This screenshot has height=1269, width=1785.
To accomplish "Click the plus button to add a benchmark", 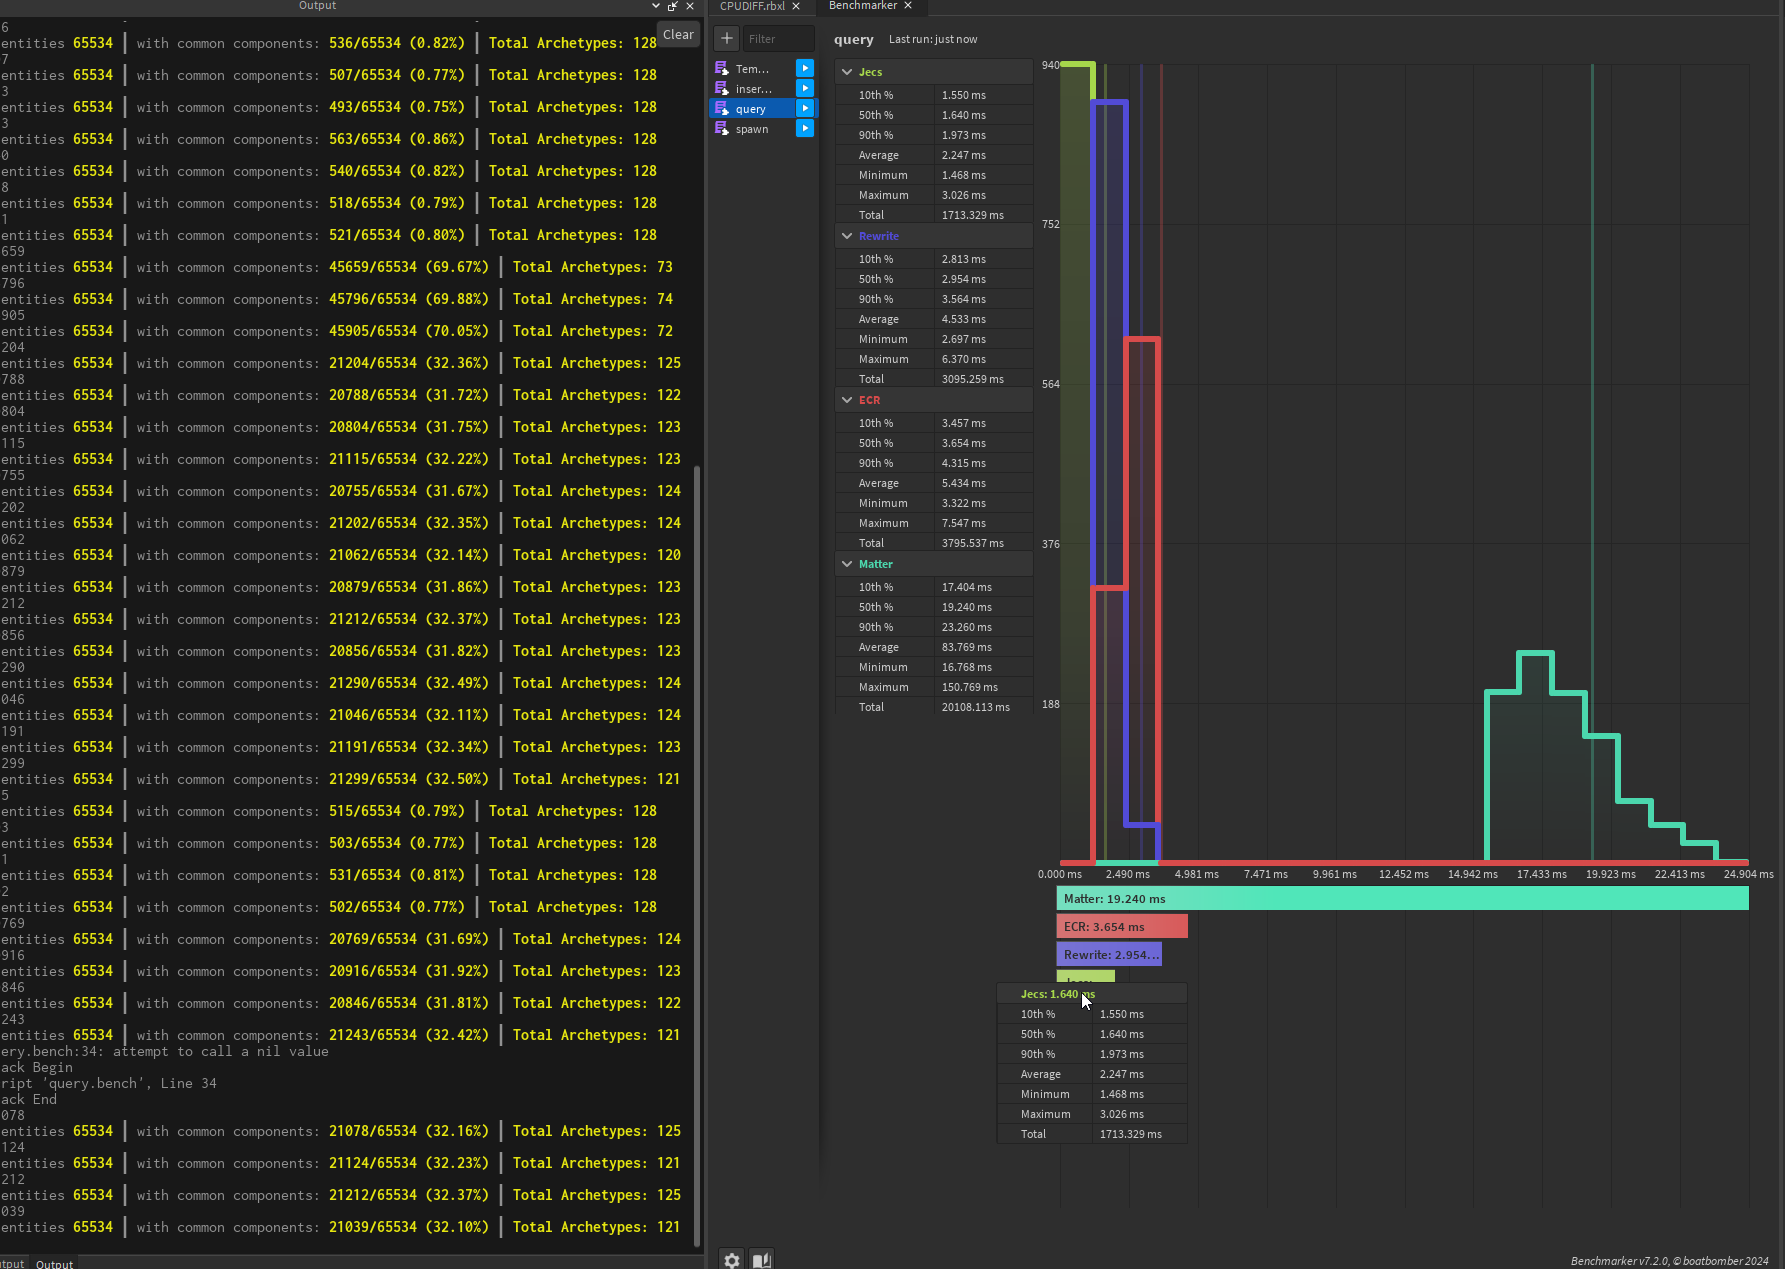I will 727,39.
